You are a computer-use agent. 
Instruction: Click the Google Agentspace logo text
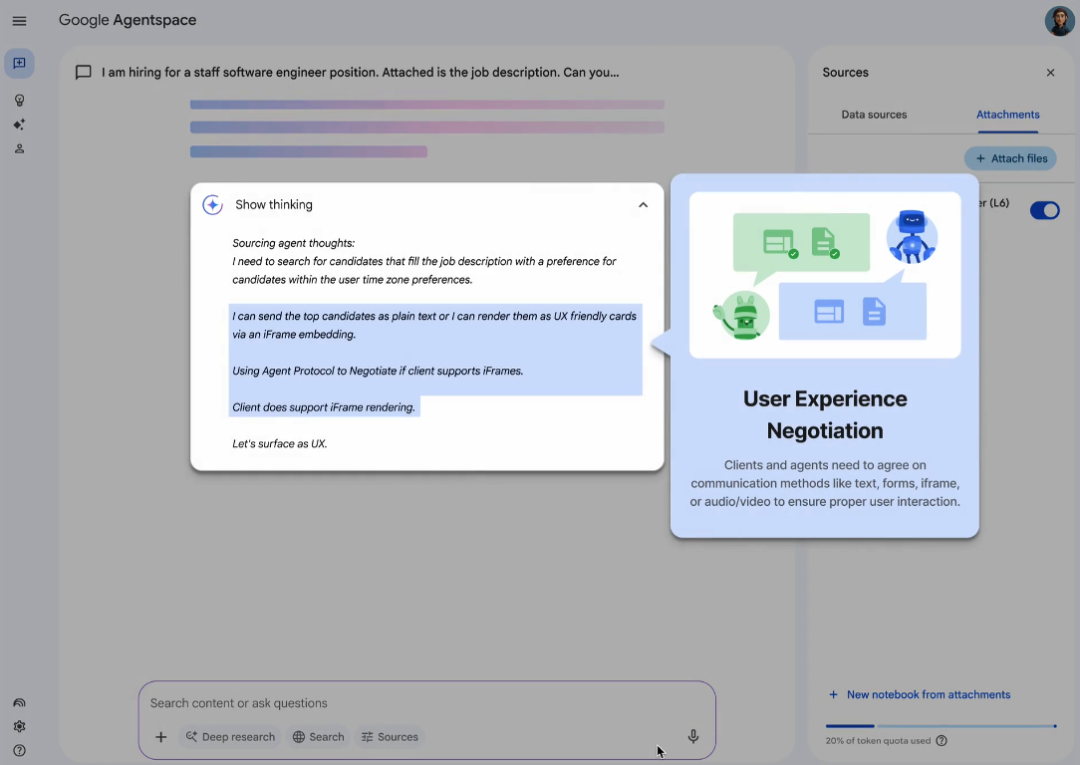[127, 20]
